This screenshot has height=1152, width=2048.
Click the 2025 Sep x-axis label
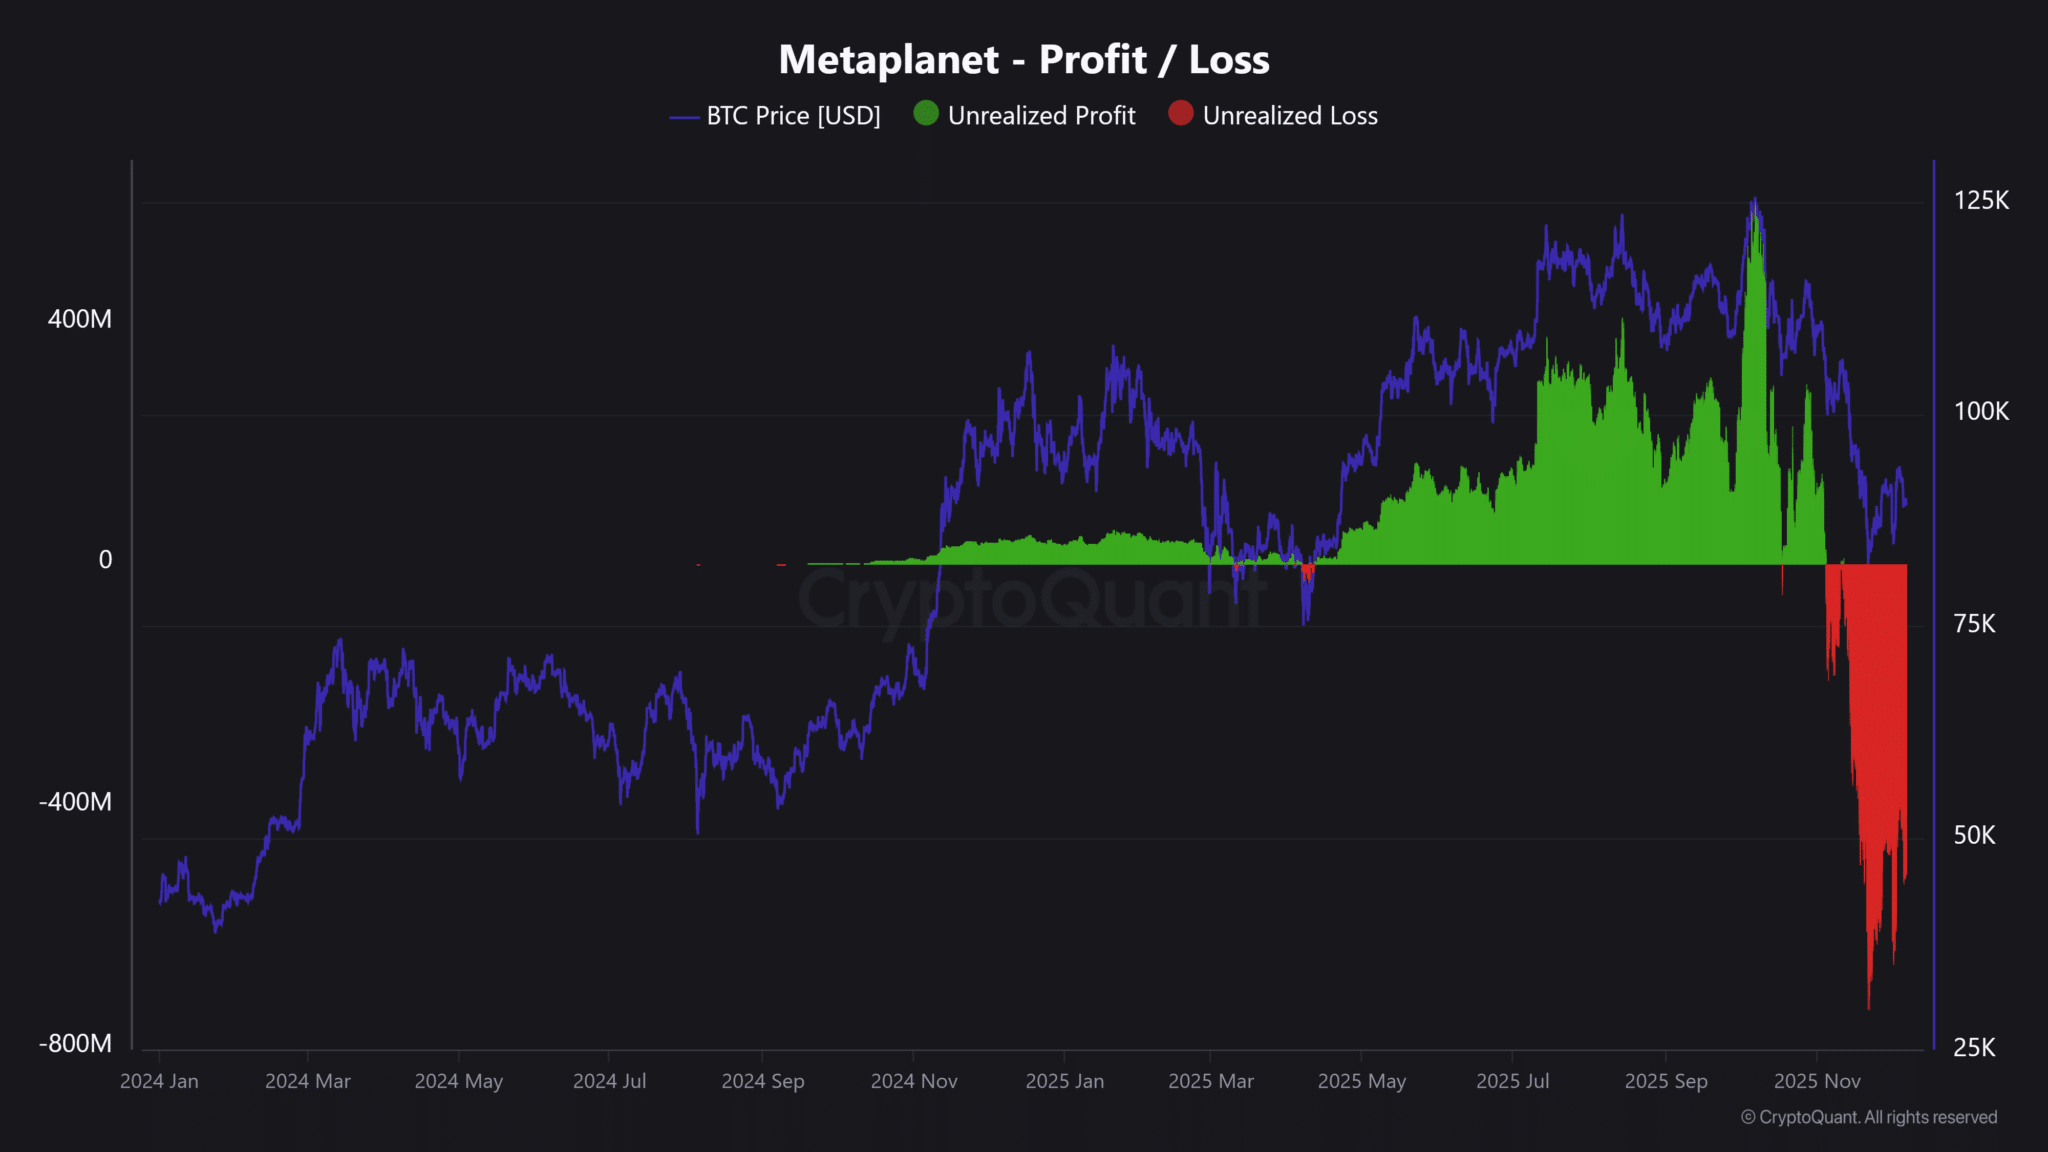[1666, 1081]
